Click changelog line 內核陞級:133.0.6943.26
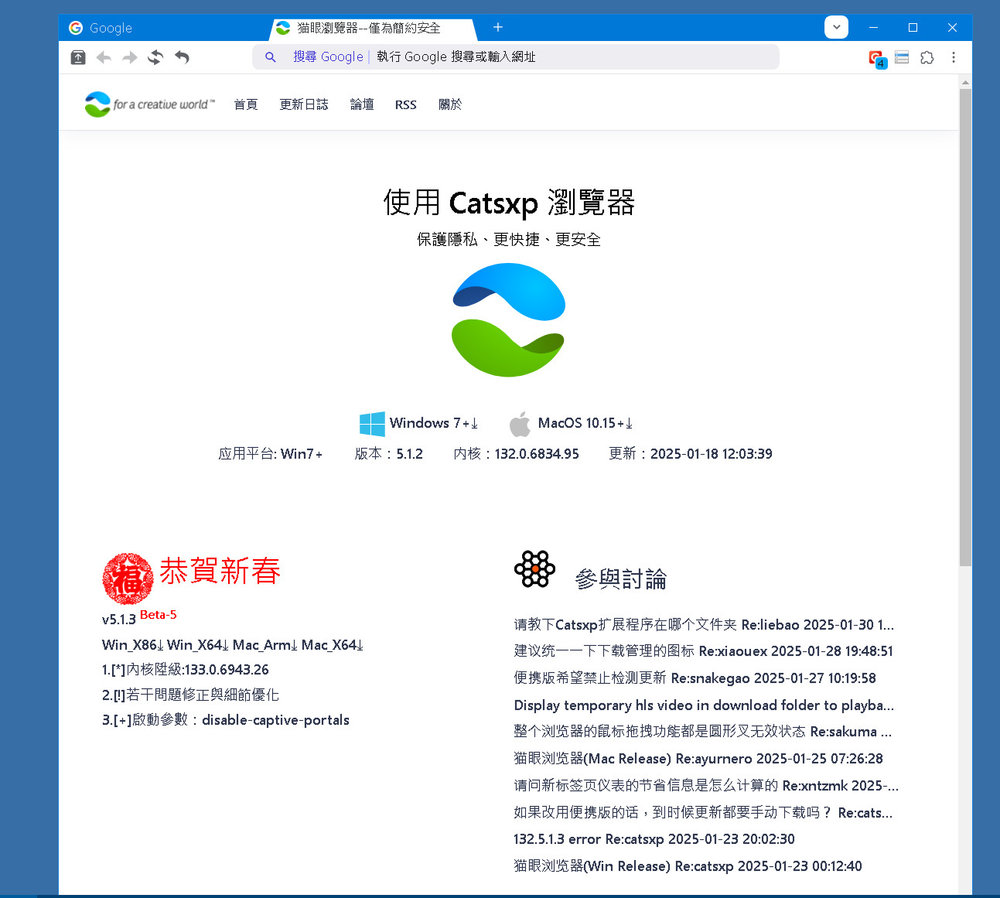The width and height of the screenshot is (1000, 898). 185,670
